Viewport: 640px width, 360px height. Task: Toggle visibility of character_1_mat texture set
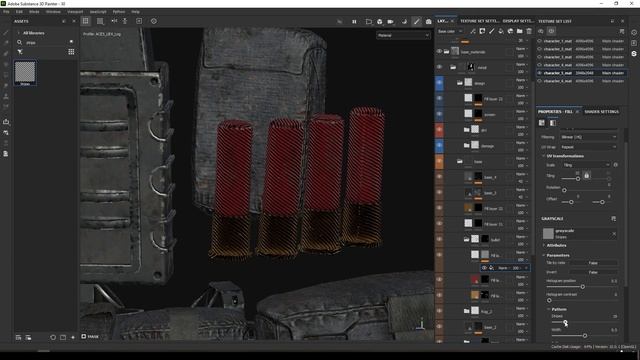[x=540, y=41]
